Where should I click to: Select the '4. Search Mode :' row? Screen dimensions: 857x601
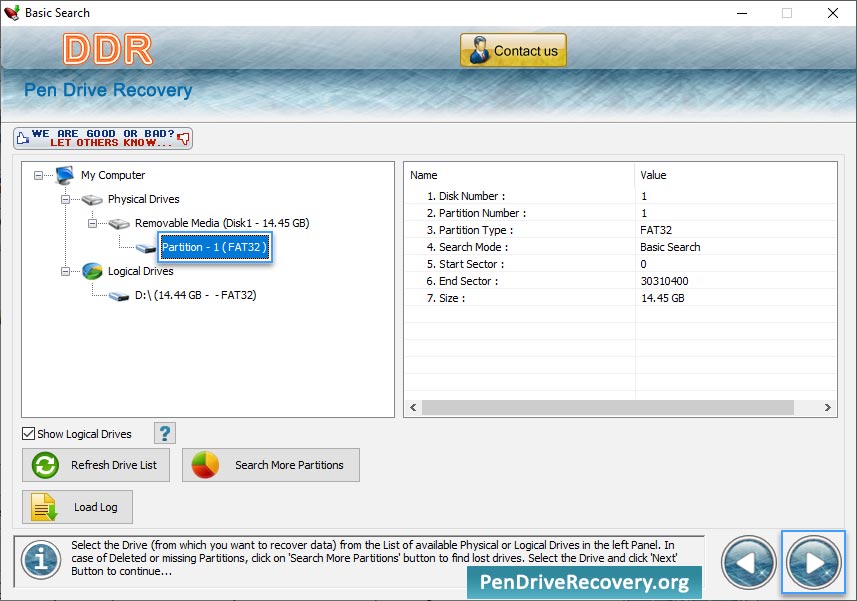pyautogui.click(x=621, y=246)
